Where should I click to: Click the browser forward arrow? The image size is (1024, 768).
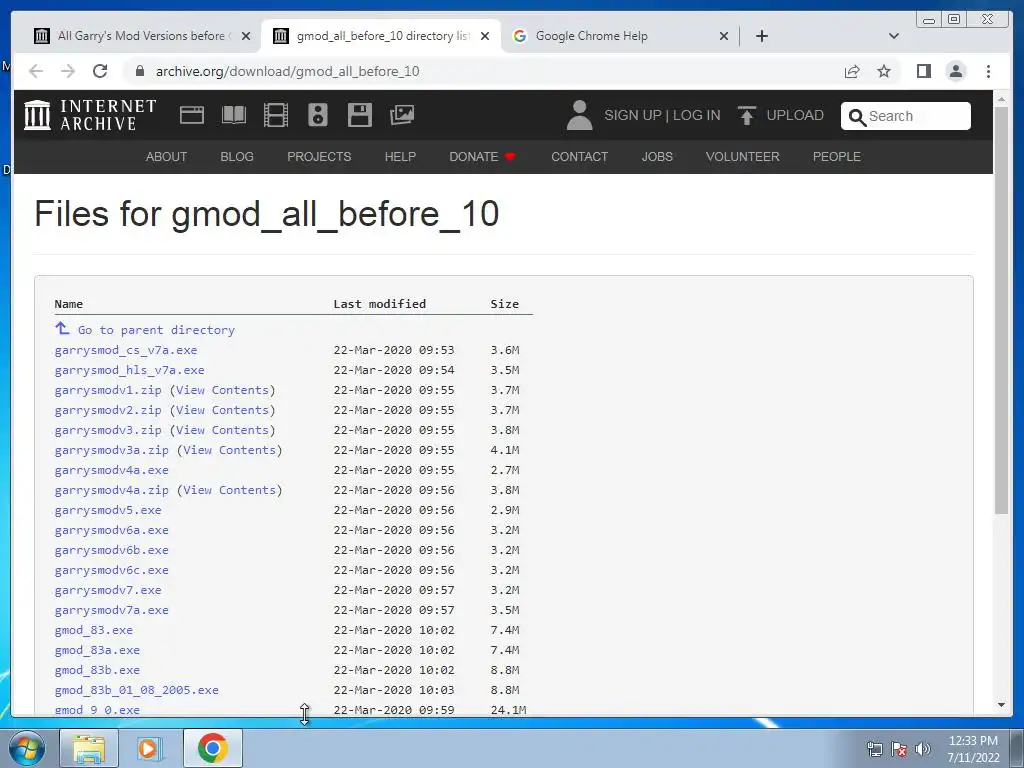pyautogui.click(x=68, y=71)
